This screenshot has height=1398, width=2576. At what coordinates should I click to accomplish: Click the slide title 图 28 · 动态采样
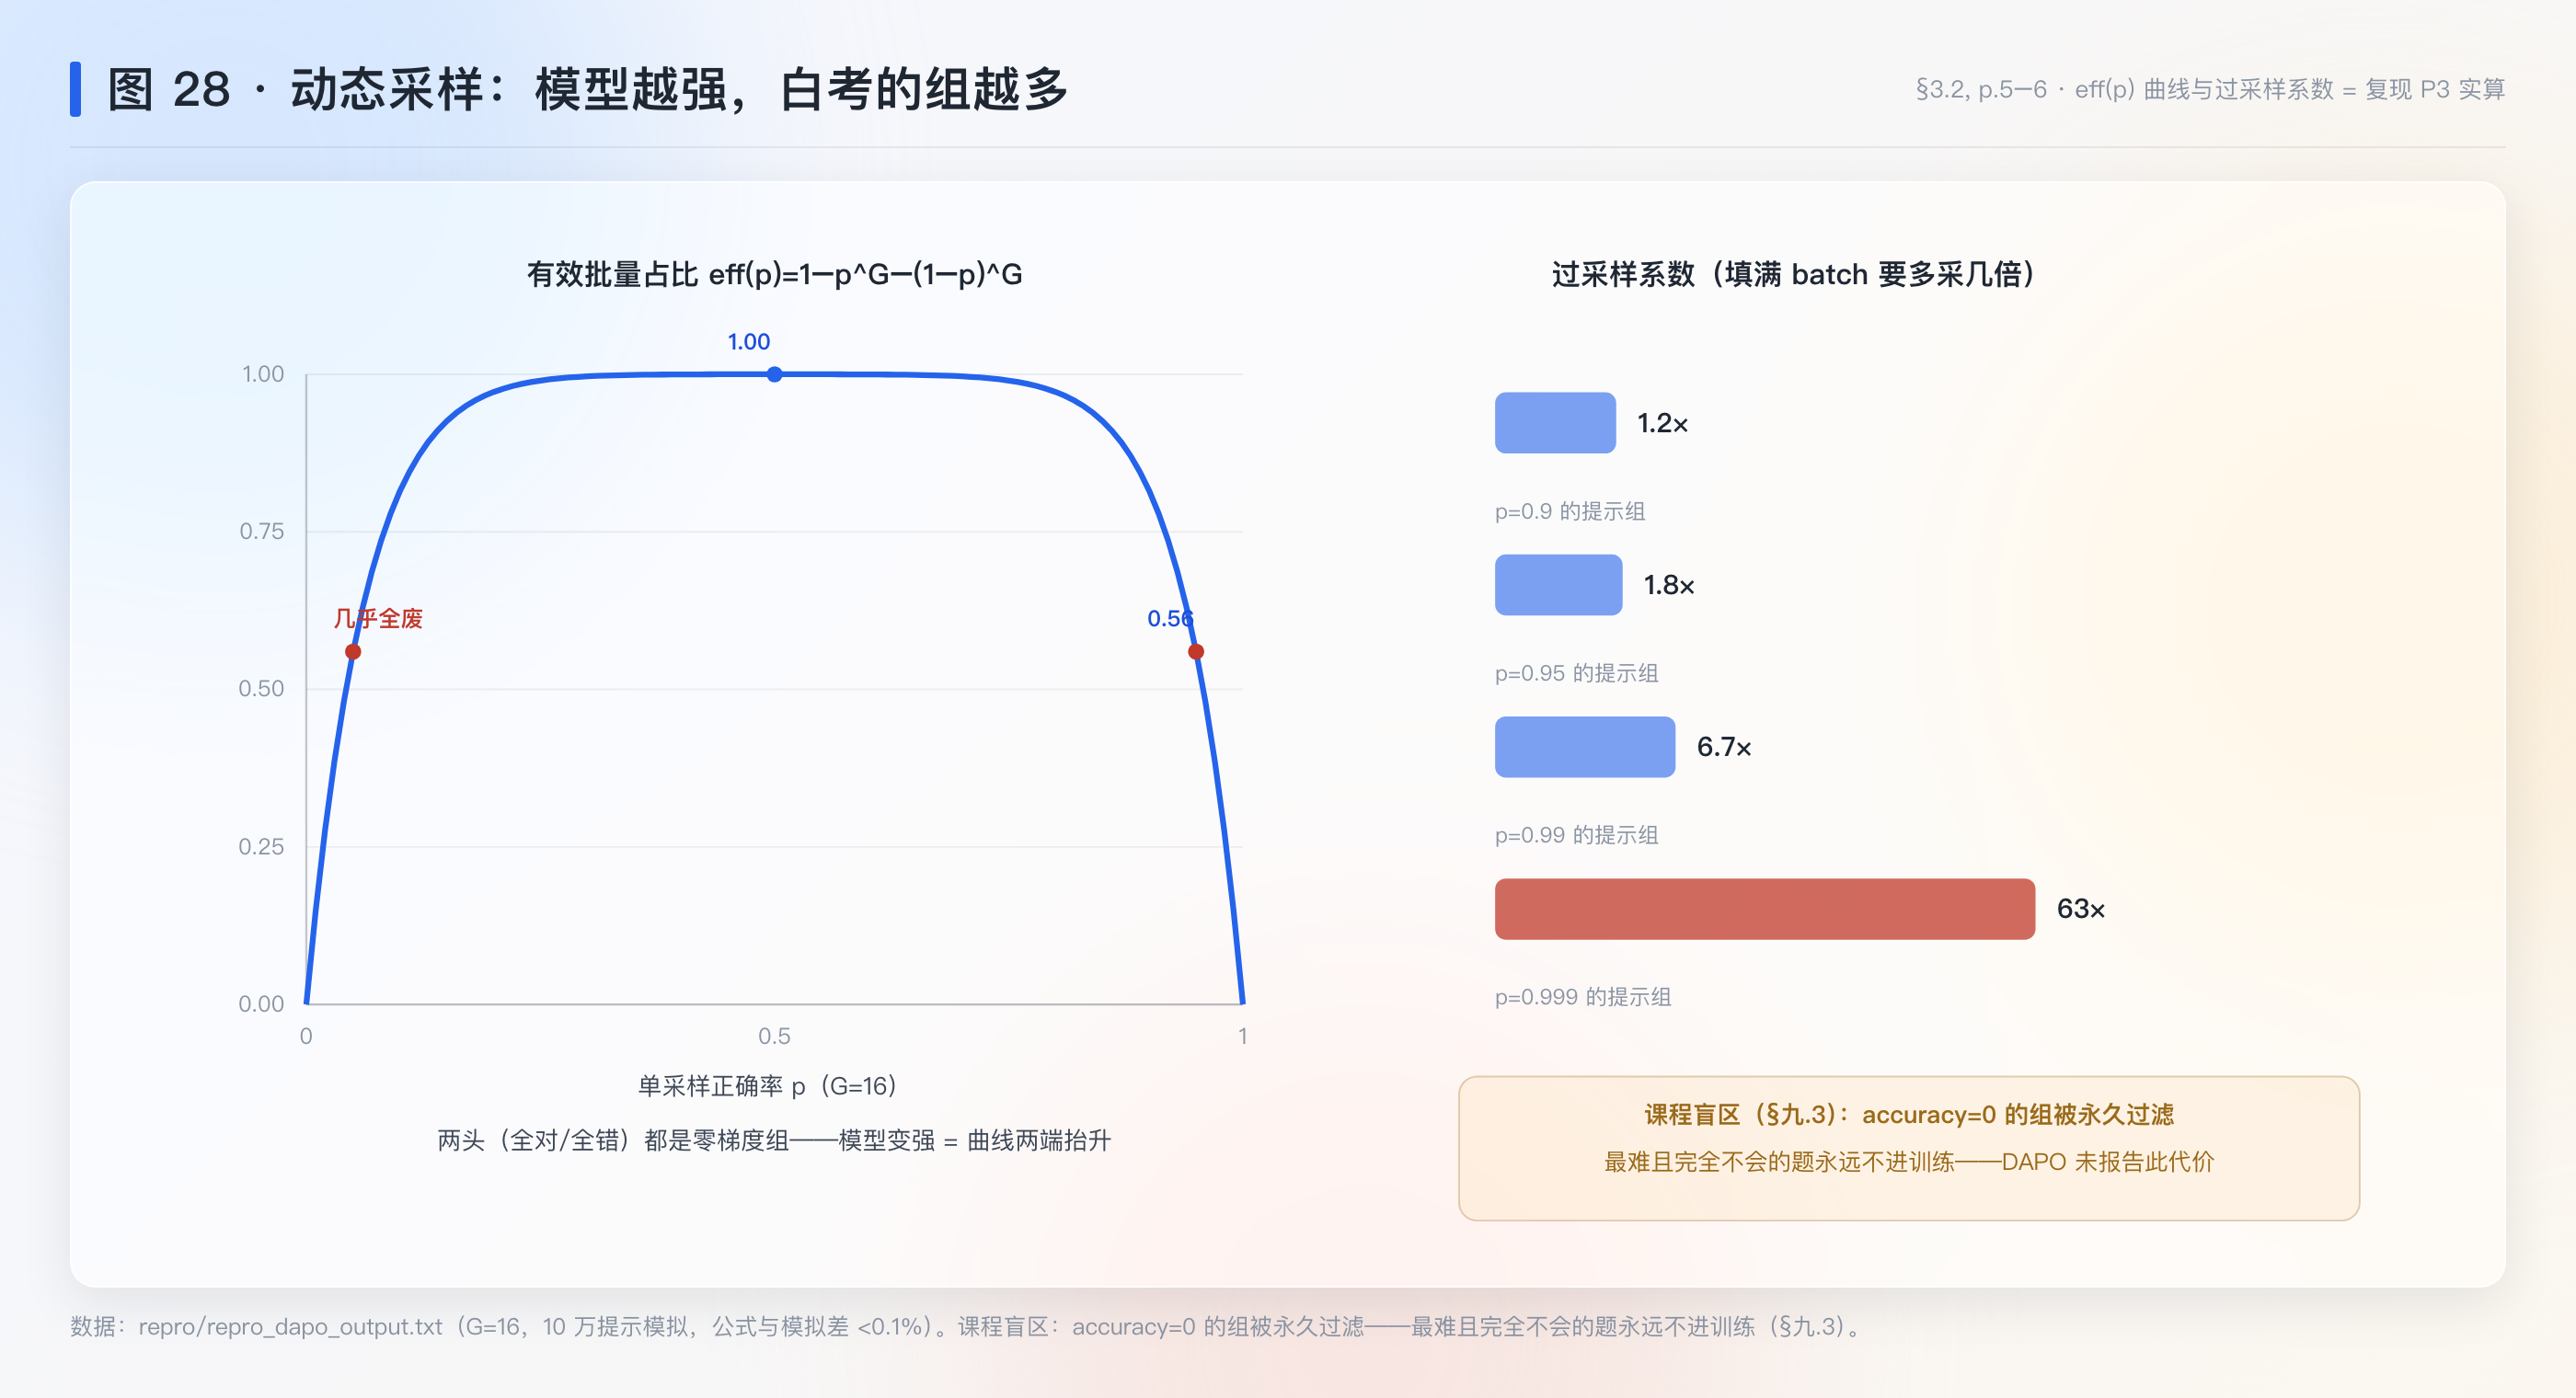(588, 90)
